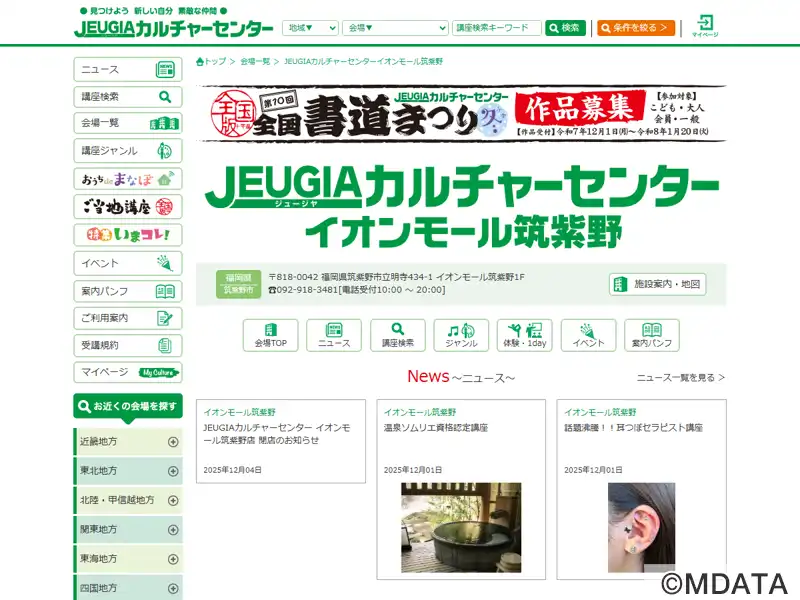Click the 会場一覧 breadcrumb link
Image resolution: width=800 pixels, height=600 pixels.
[255, 62]
